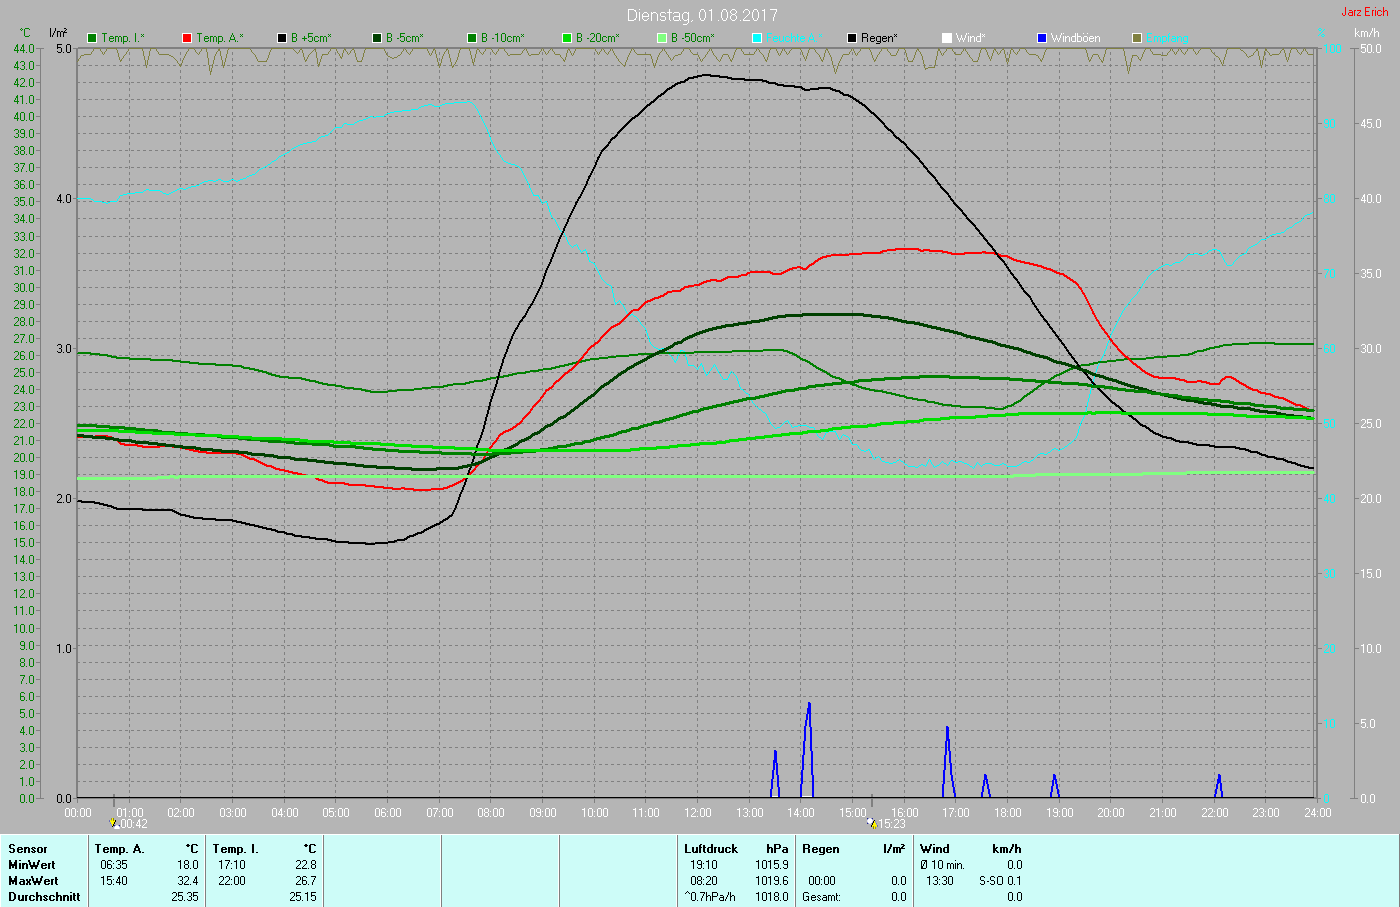This screenshot has height=907, width=1400.
Task: Click the date title Dienstag, 01.08.2017
Action: click(x=701, y=15)
